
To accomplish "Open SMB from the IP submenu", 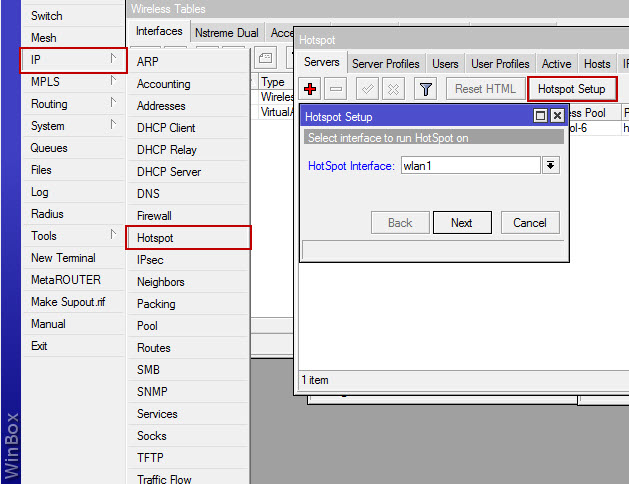I will tap(188, 370).
